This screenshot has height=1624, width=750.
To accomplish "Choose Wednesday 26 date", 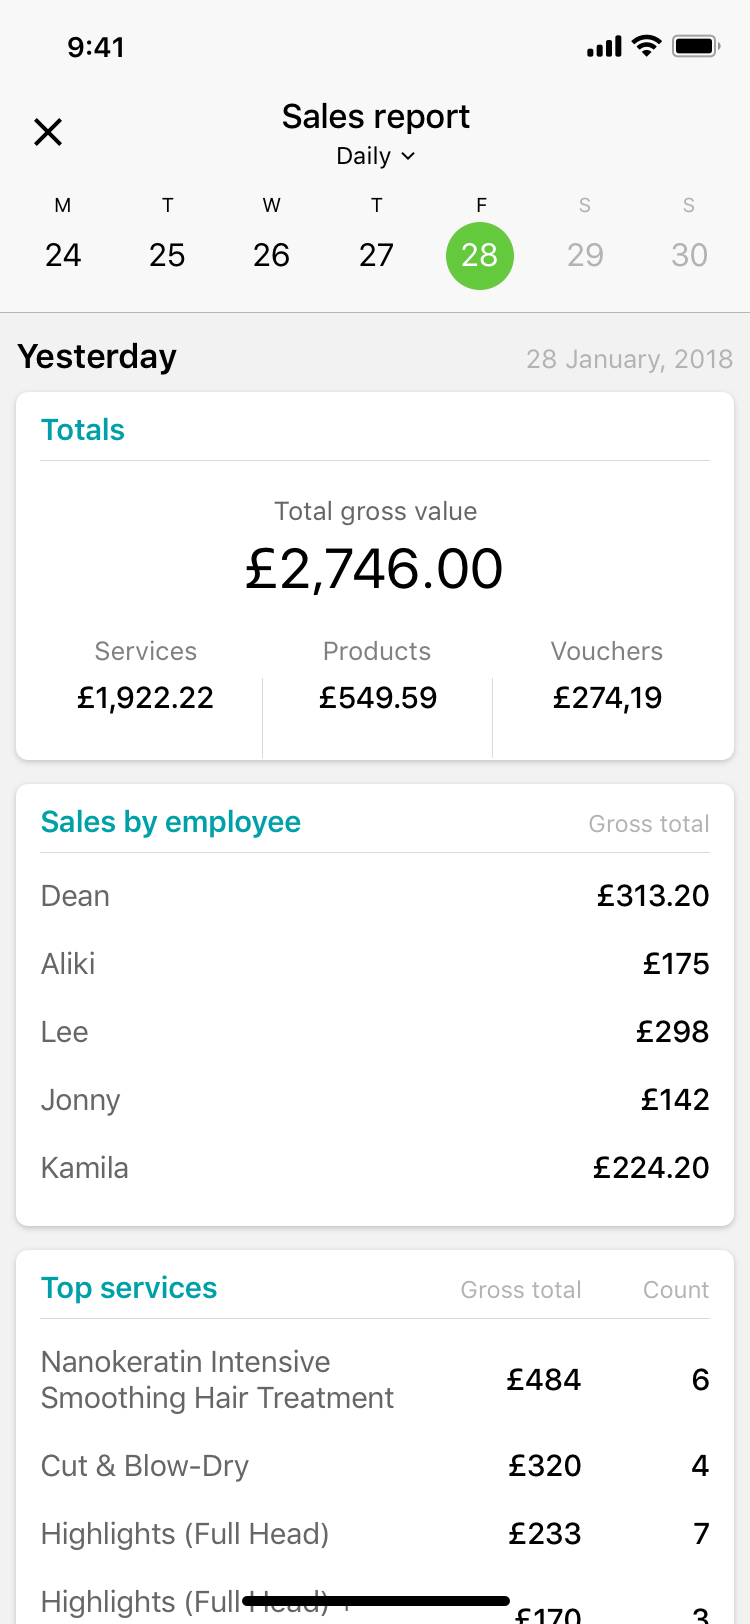I will [271, 255].
